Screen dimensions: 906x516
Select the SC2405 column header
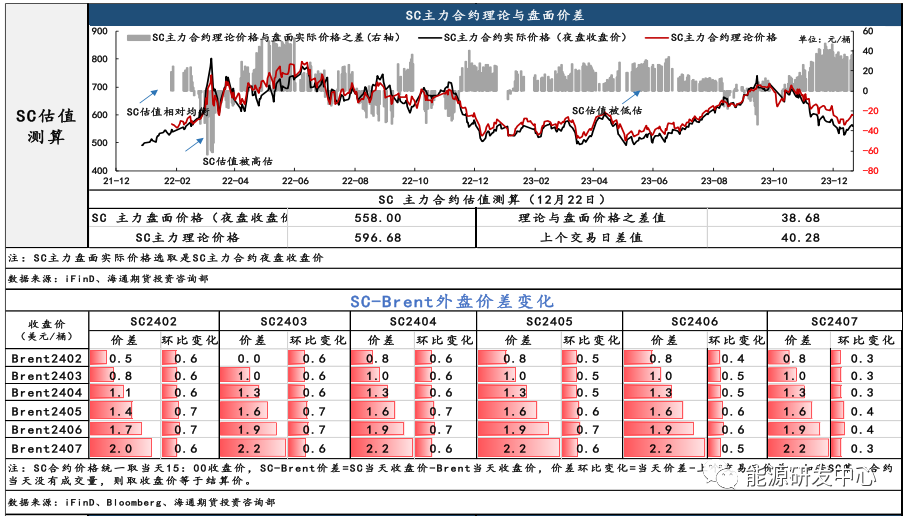549,321
